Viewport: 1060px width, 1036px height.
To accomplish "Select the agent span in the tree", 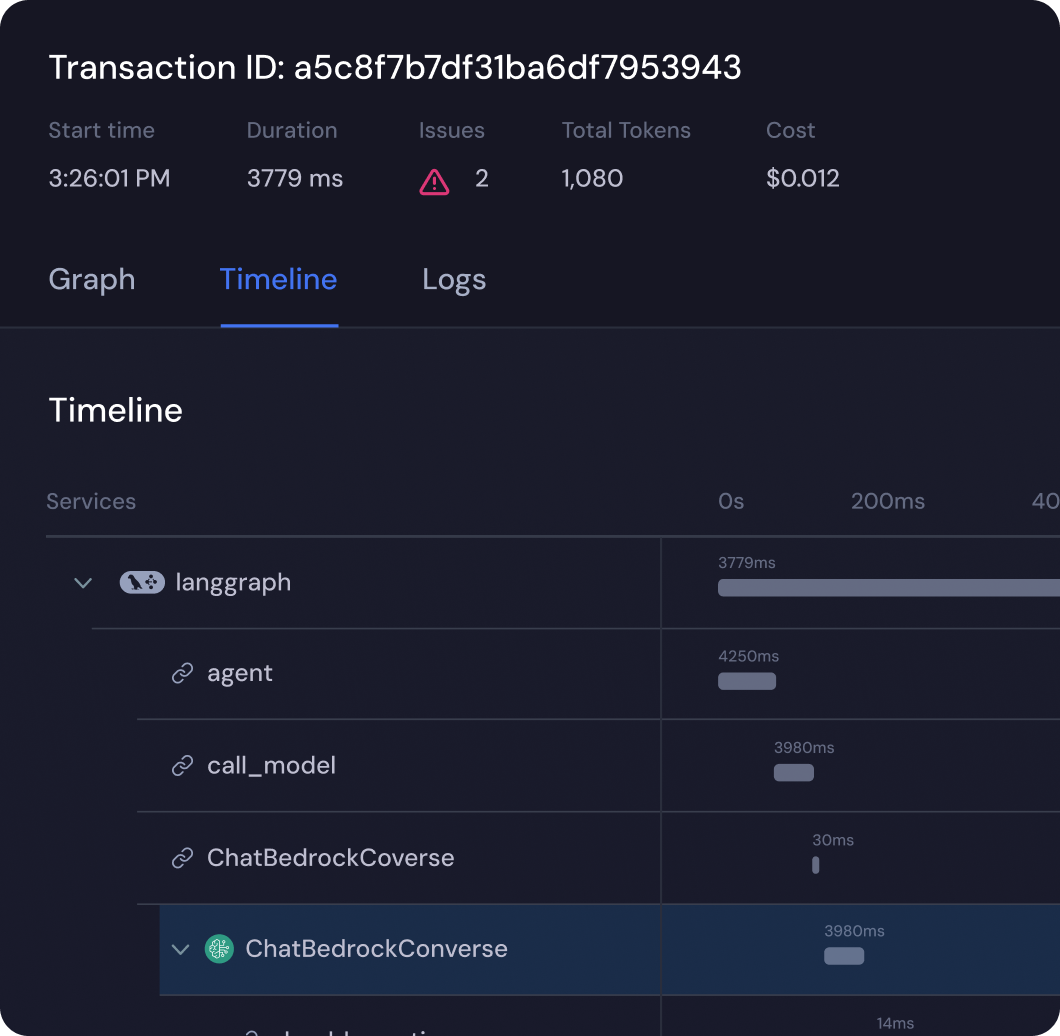I will [240, 674].
